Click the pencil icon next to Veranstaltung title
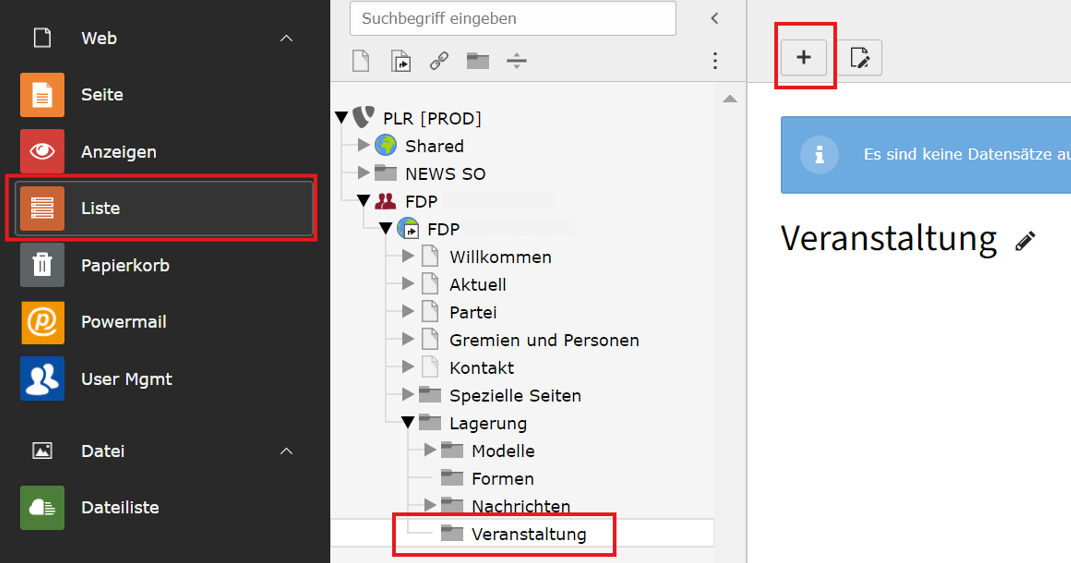The height and width of the screenshot is (563, 1071). click(x=1025, y=241)
